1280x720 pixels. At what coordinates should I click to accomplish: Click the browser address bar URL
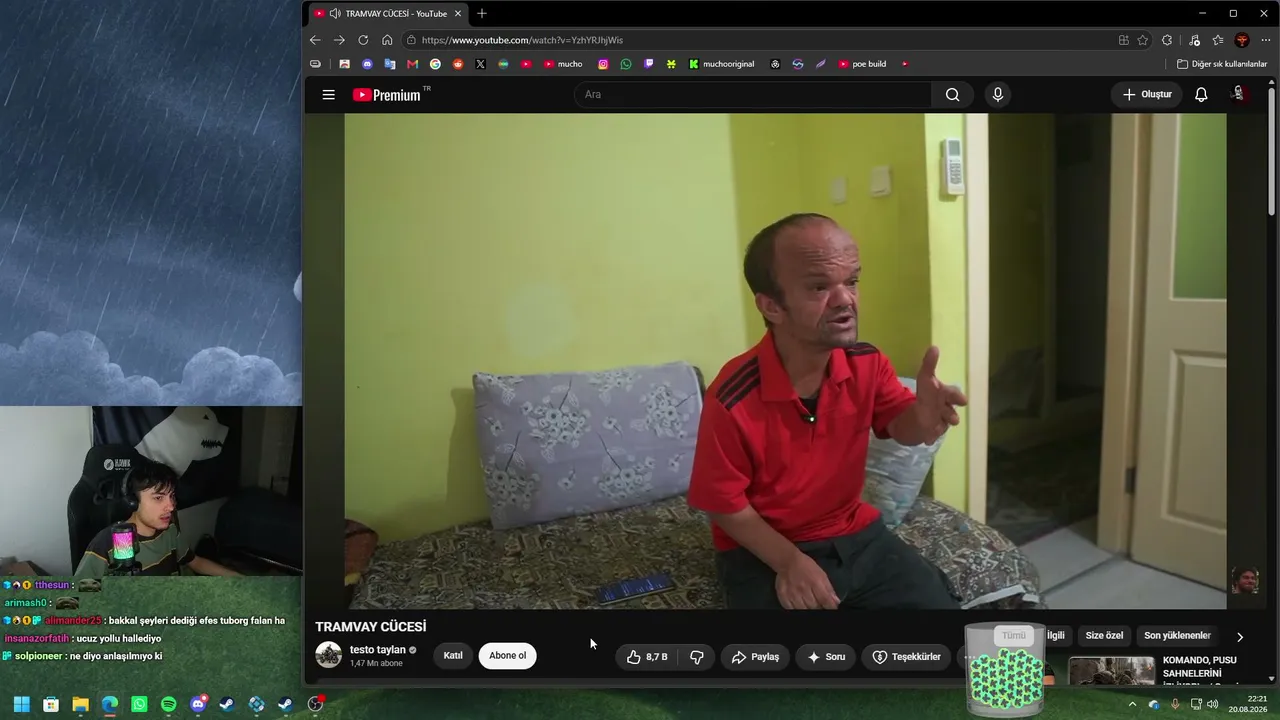[522, 40]
